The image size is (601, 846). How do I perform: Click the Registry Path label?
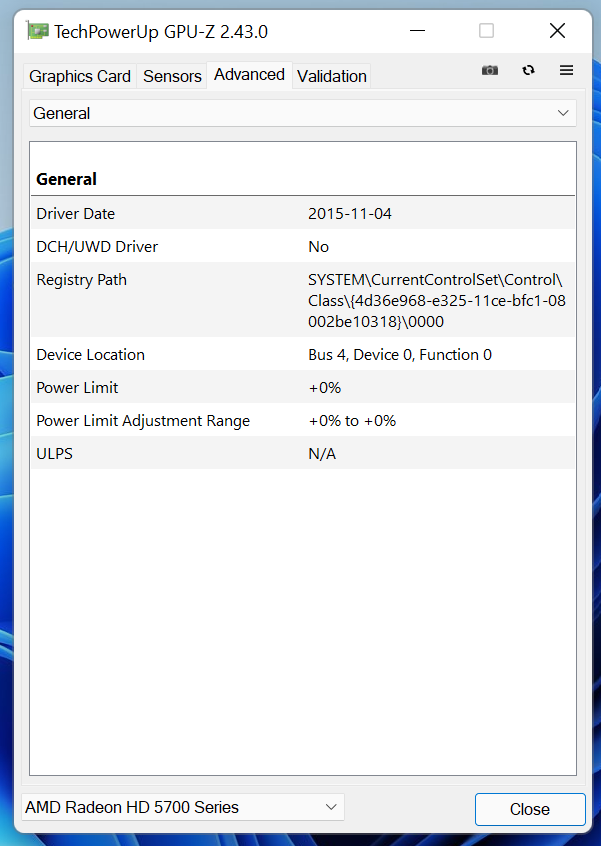click(81, 280)
